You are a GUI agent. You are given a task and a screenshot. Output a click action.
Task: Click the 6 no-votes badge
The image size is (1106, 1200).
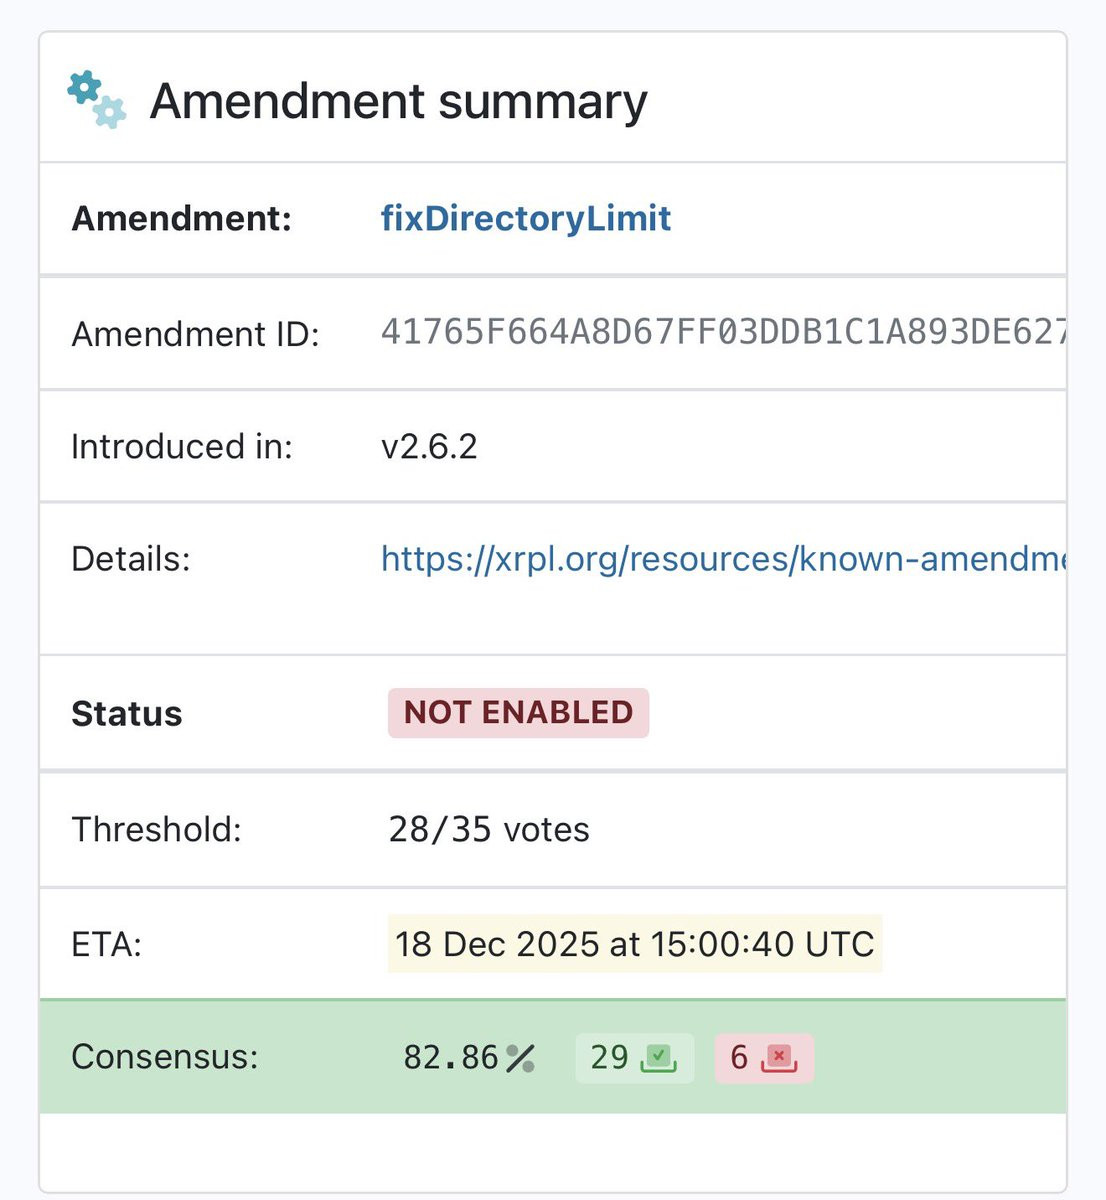point(764,1058)
